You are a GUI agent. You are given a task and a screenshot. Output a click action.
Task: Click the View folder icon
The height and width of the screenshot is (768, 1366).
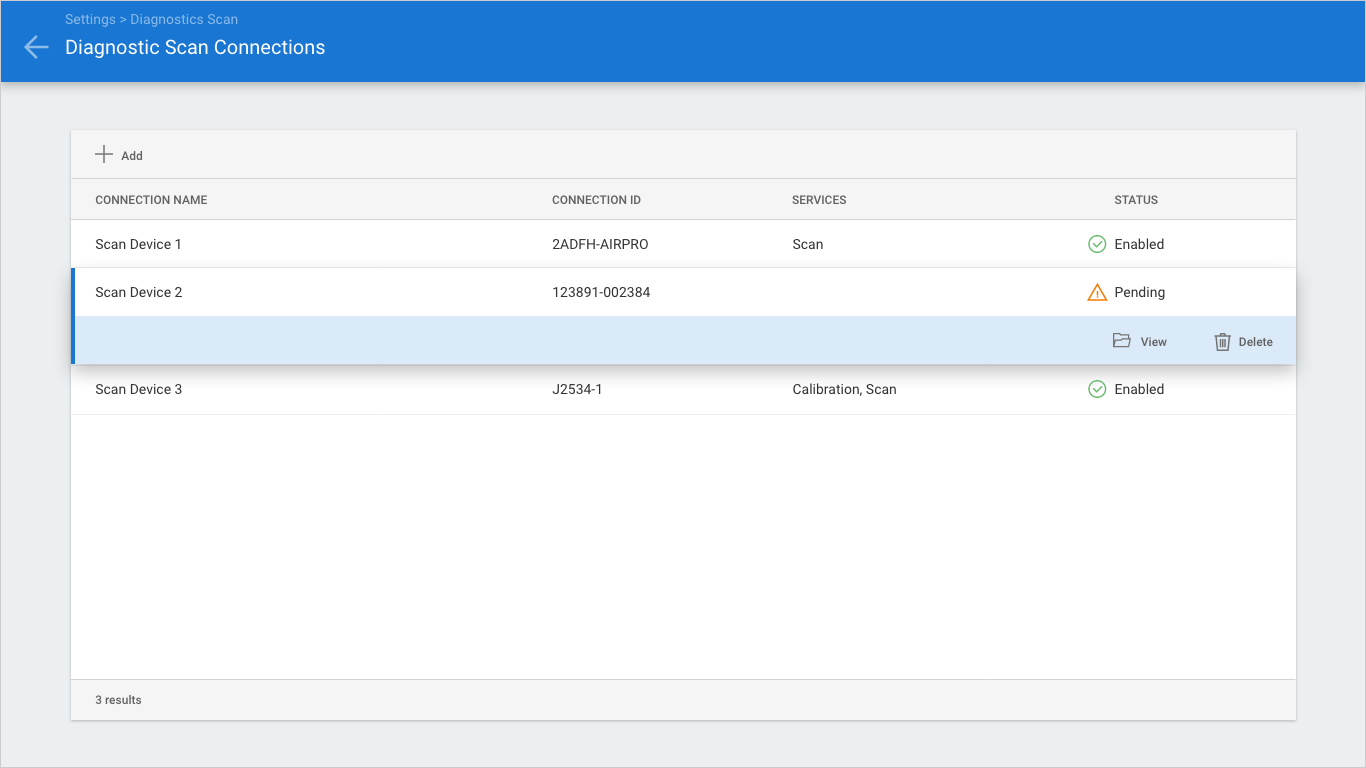pyautogui.click(x=1121, y=341)
